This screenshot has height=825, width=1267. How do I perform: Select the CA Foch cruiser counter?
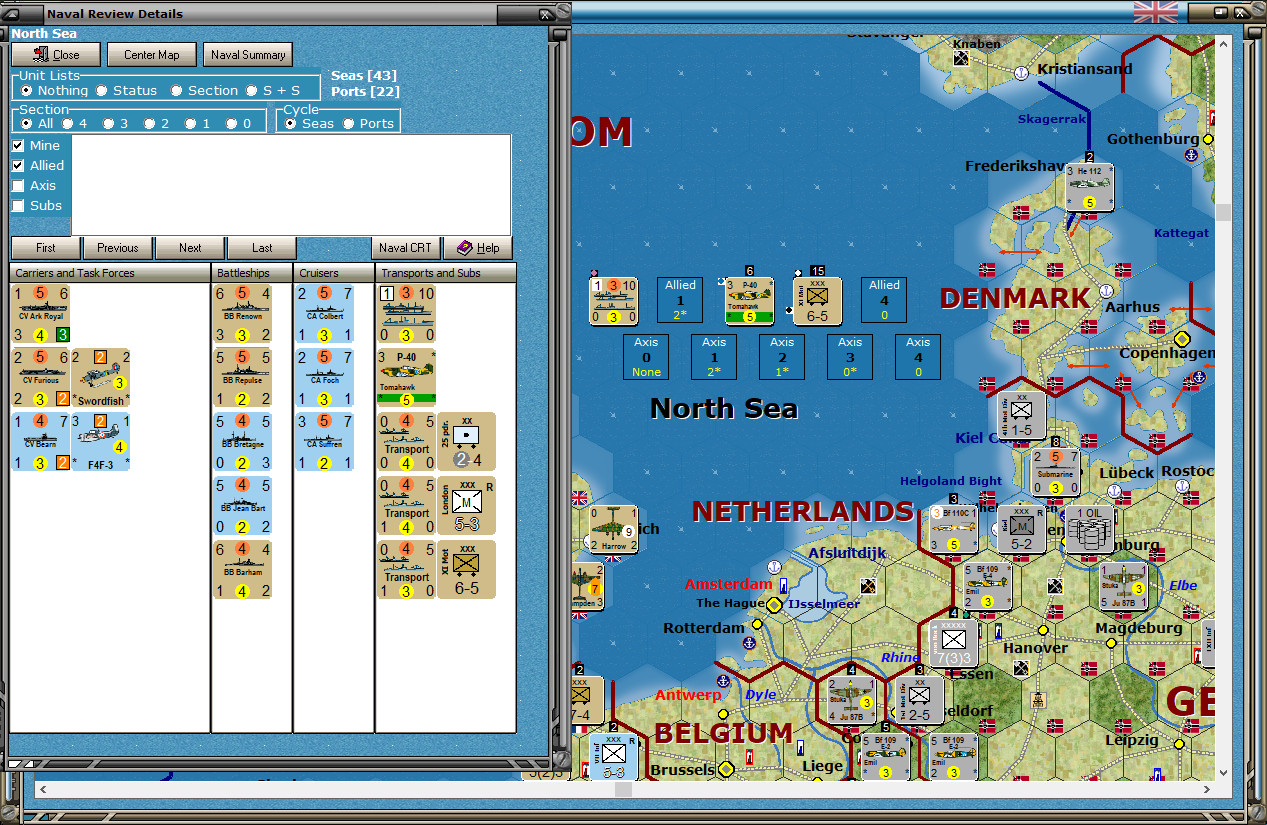pos(325,378)
